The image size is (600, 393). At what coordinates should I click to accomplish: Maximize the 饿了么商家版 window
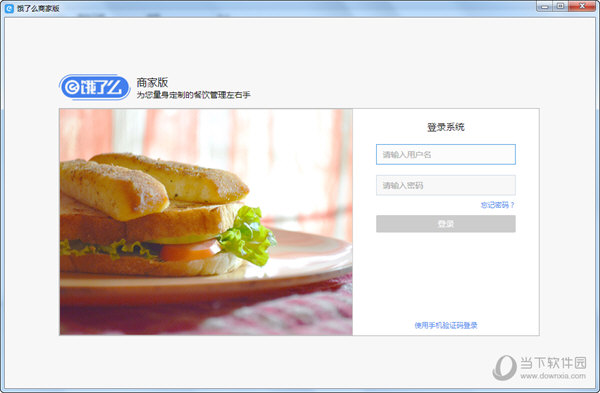pos(561,7)
